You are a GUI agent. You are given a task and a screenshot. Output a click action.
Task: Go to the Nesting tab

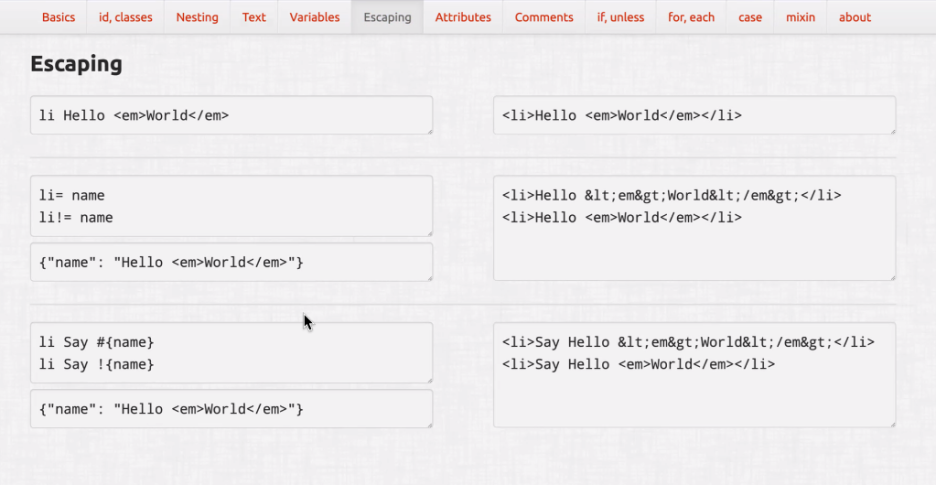[197, 17]
